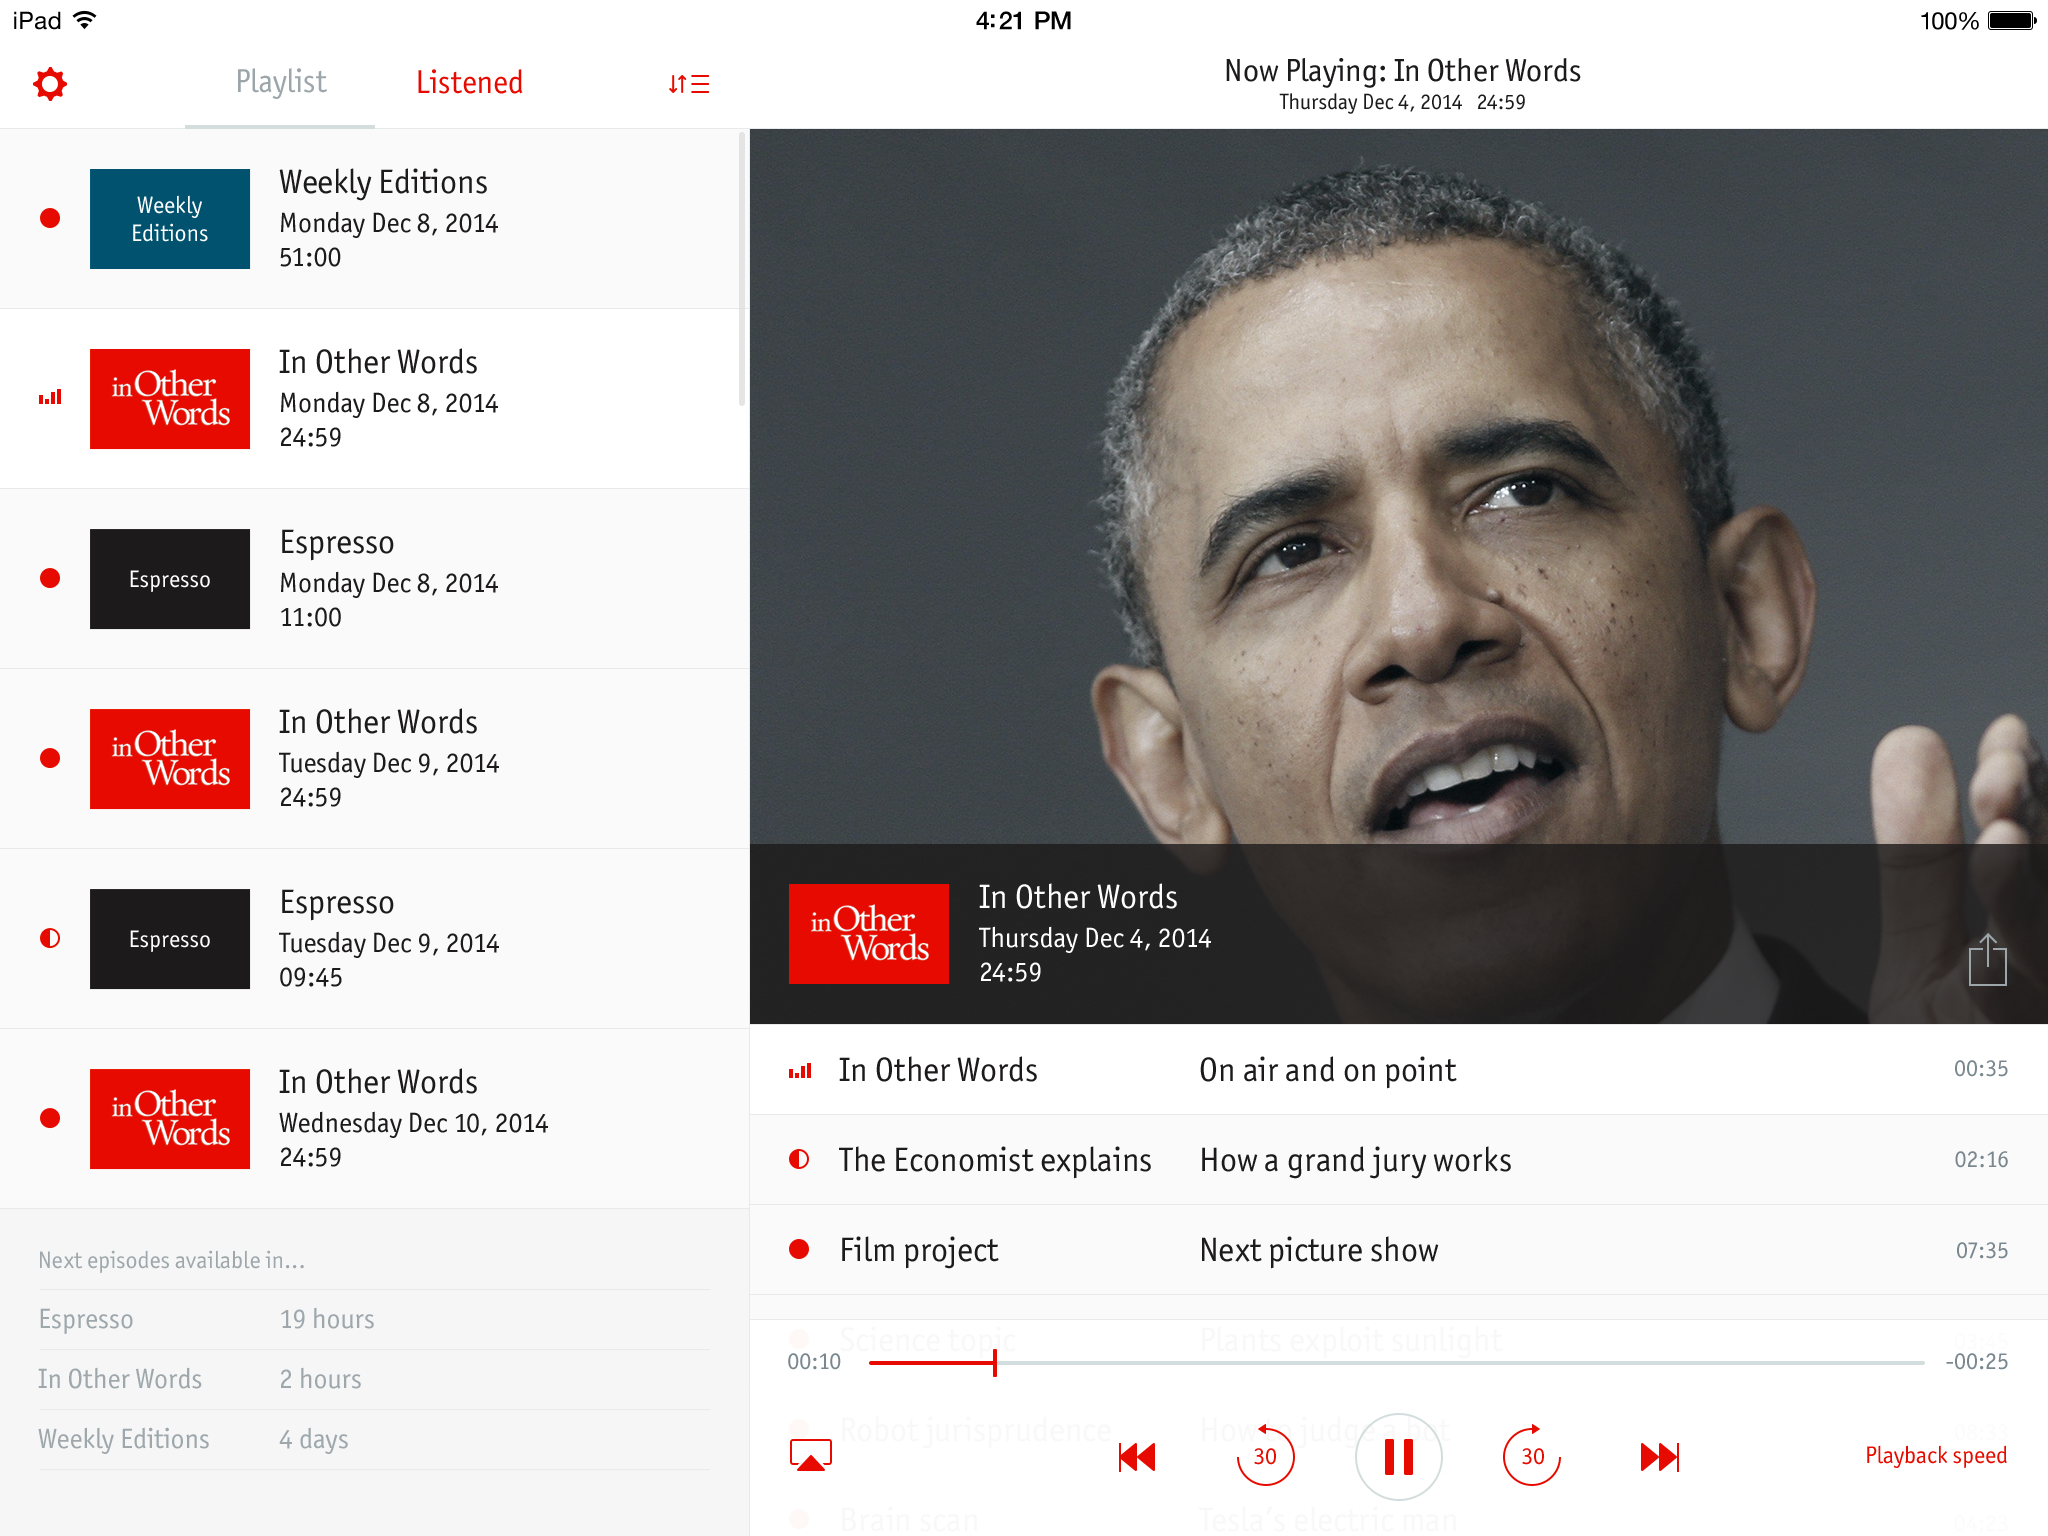The height and width of the screenshot is (1536, 2048).
Task: Open the AirPlay output icon
Action: pos(811,1455)
